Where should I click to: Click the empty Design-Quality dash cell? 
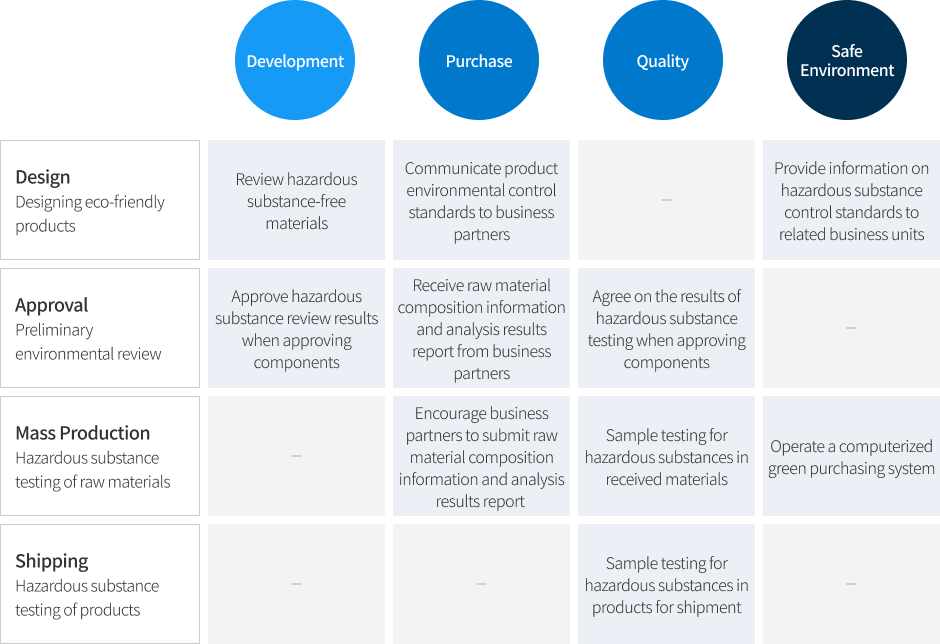coord(667,200)
